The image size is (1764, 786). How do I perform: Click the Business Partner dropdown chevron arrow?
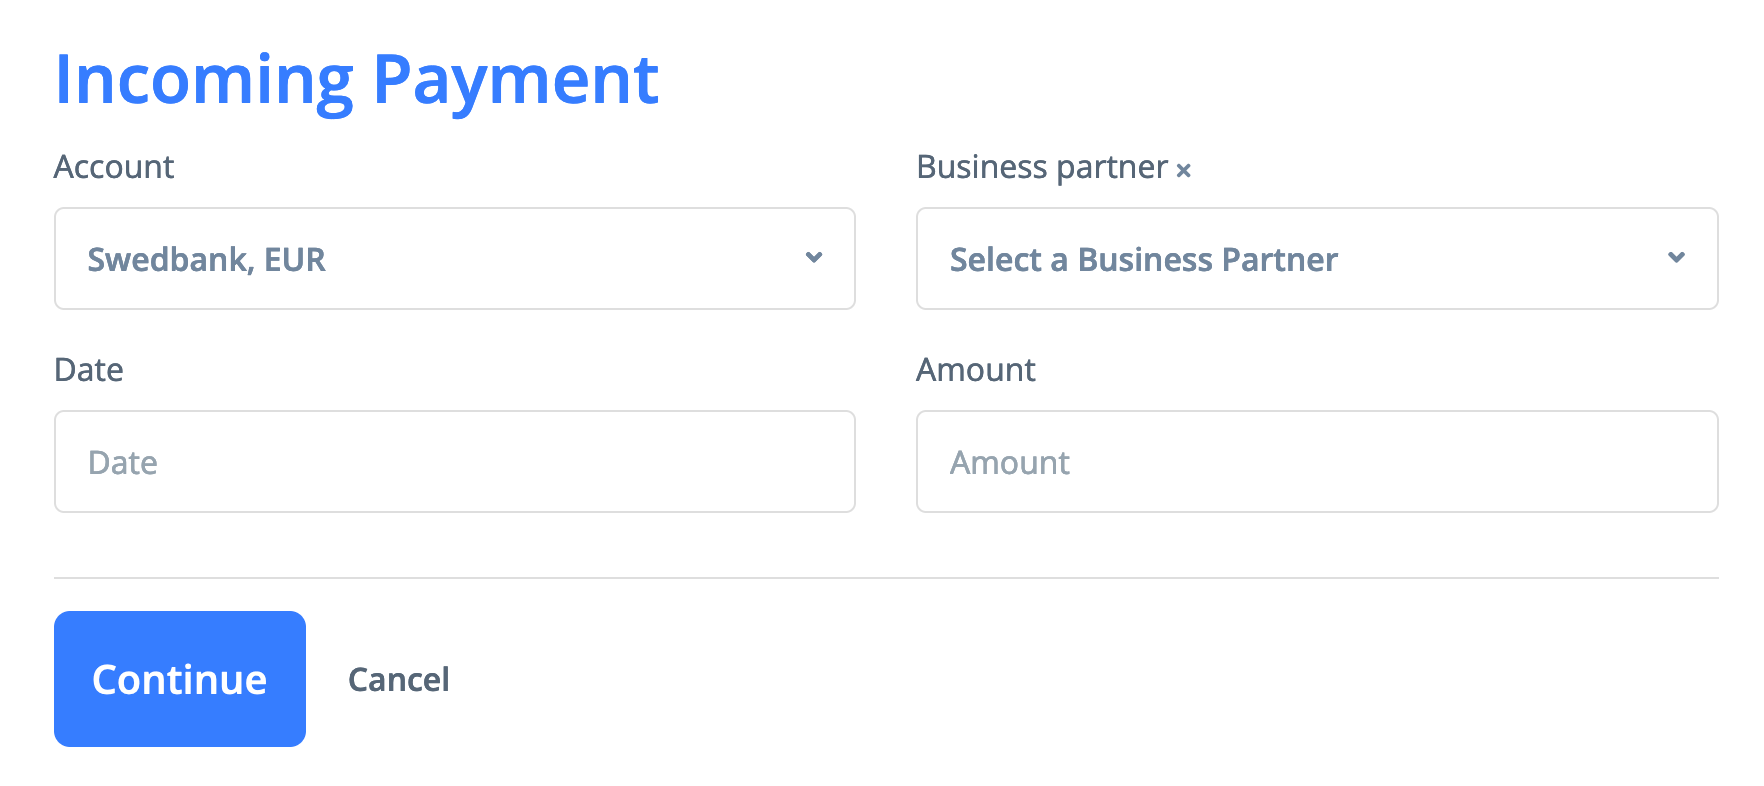coord(1676,258)
